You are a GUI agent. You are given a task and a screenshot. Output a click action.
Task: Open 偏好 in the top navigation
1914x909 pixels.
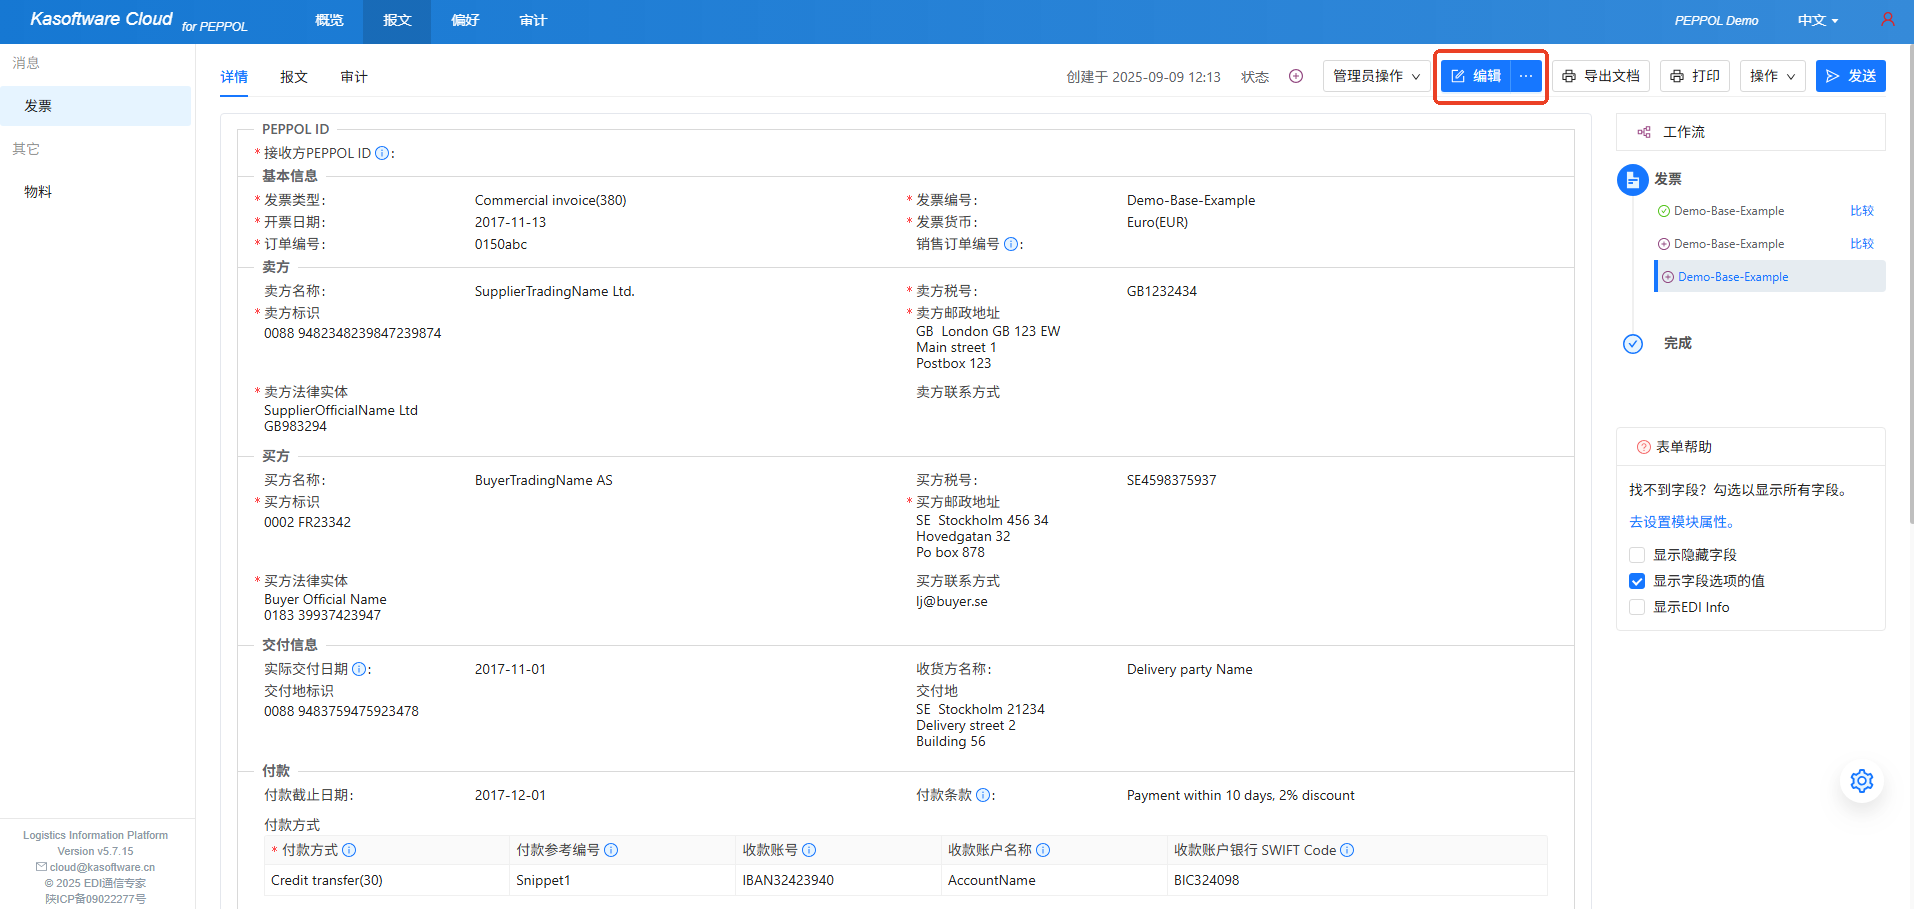coord(465,20)
